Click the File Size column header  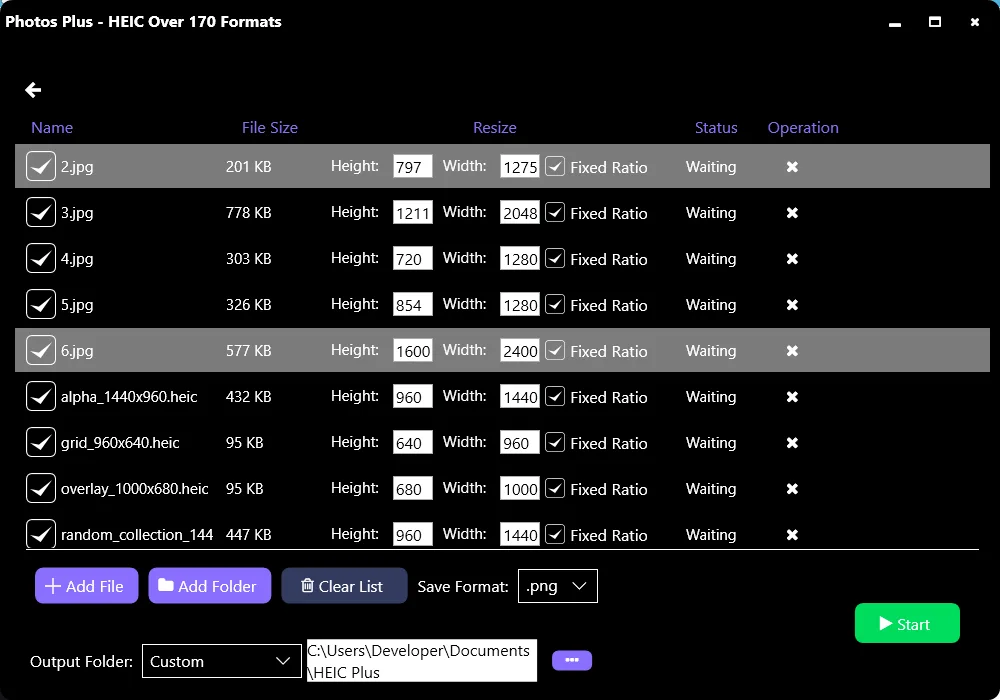tap(270, 128)
